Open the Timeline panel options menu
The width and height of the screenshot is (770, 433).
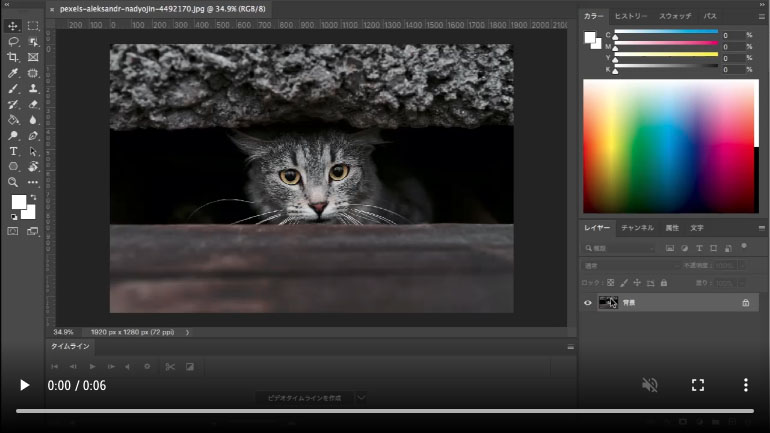click(571, 347)
